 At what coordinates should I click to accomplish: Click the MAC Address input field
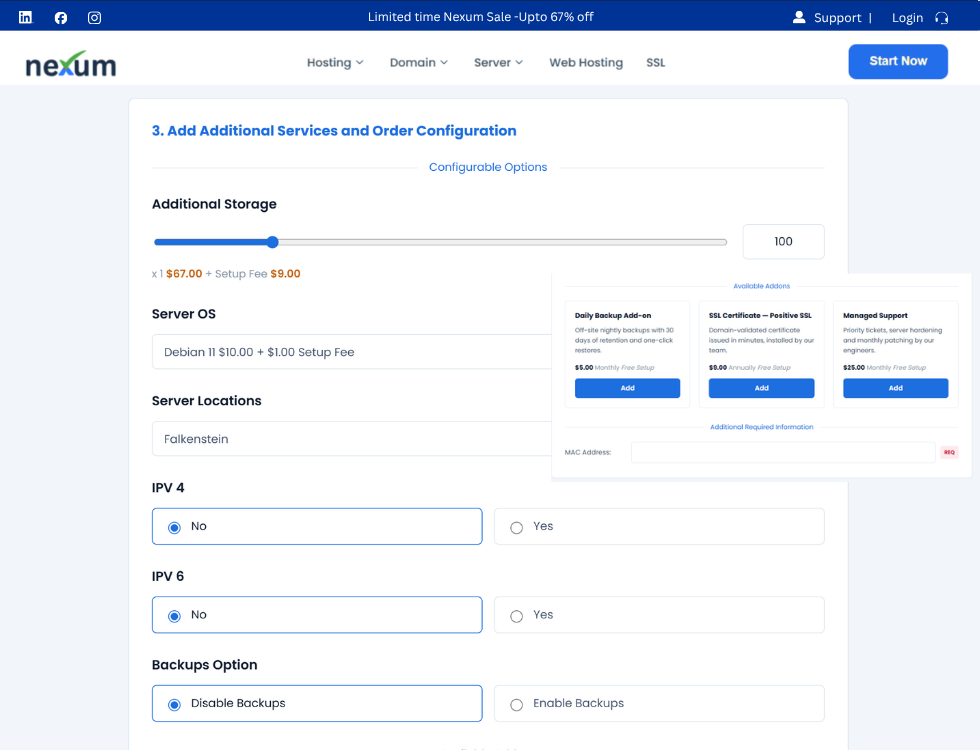[783, 452]
